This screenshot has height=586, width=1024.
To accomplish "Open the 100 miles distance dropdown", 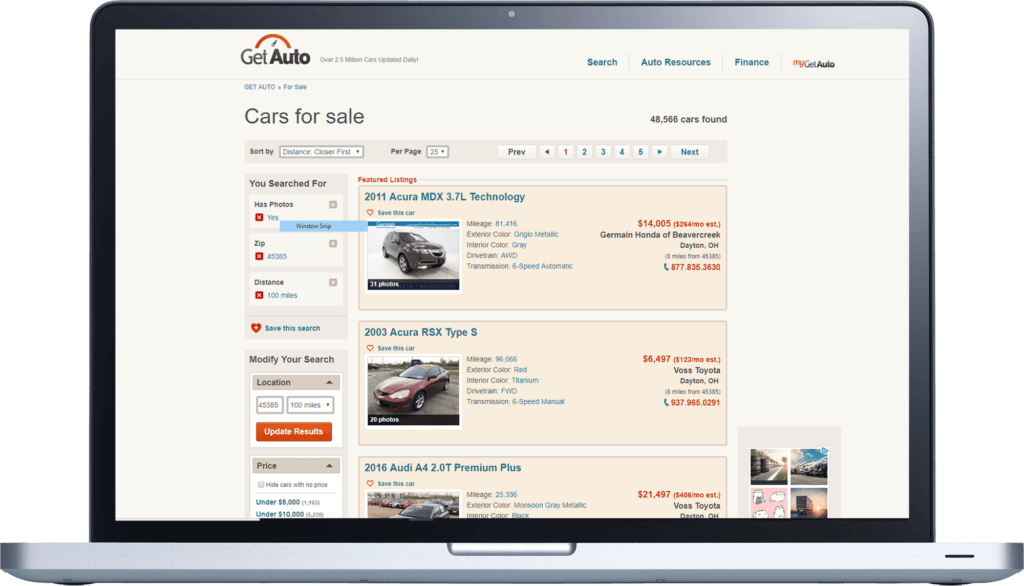I will (310, 405).
